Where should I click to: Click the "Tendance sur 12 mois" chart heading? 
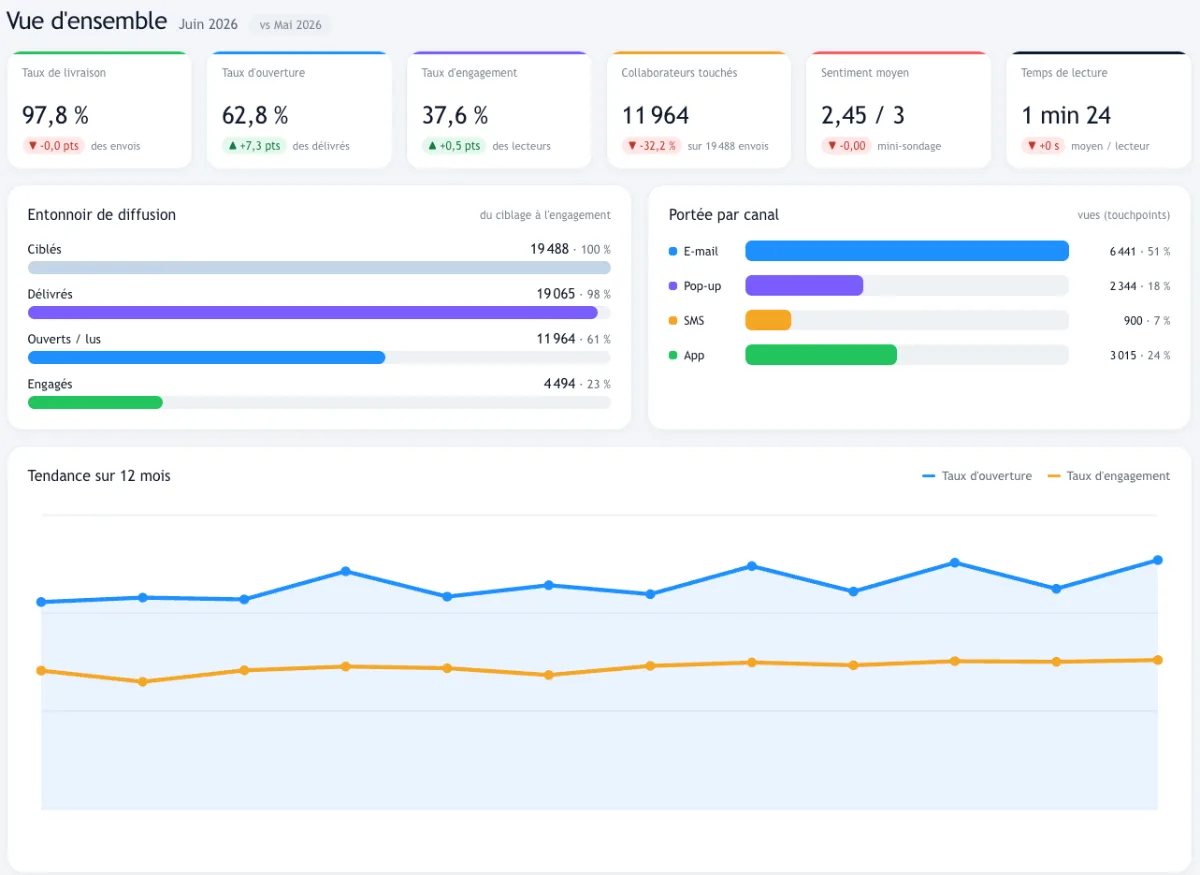[99, 476]
